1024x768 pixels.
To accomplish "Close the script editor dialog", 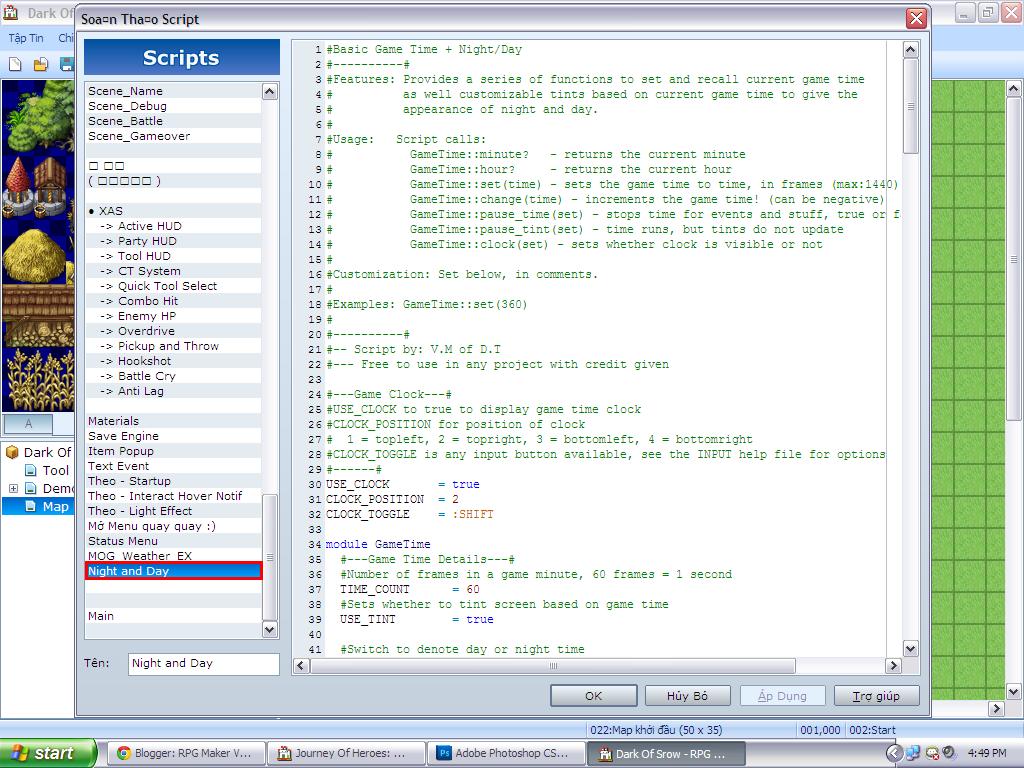I will coord(916,18).
